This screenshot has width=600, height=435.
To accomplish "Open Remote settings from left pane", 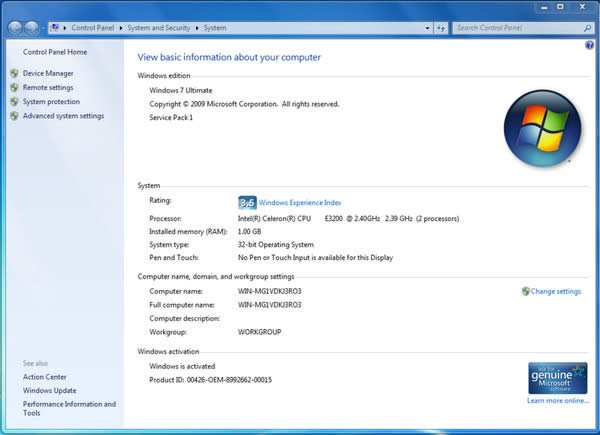I will click(48, 87).
